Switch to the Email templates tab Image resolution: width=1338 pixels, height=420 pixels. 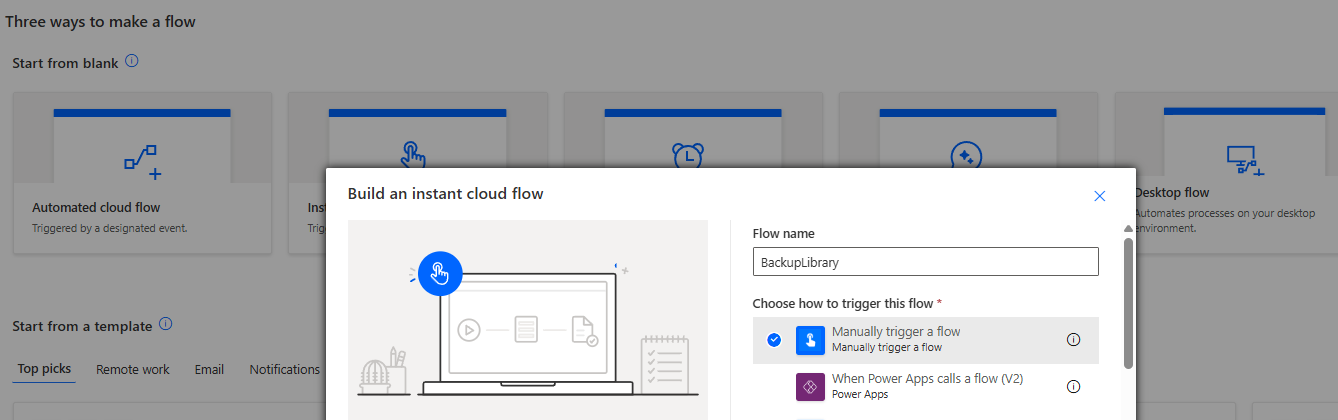point(209,369)
